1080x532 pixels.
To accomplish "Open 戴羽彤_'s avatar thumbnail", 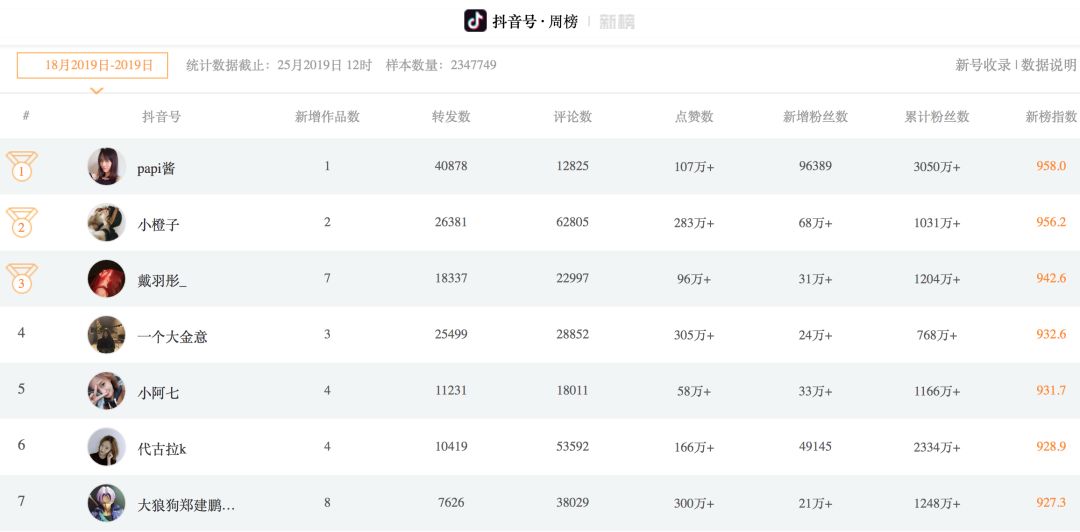I will click(x=106, y=278).
